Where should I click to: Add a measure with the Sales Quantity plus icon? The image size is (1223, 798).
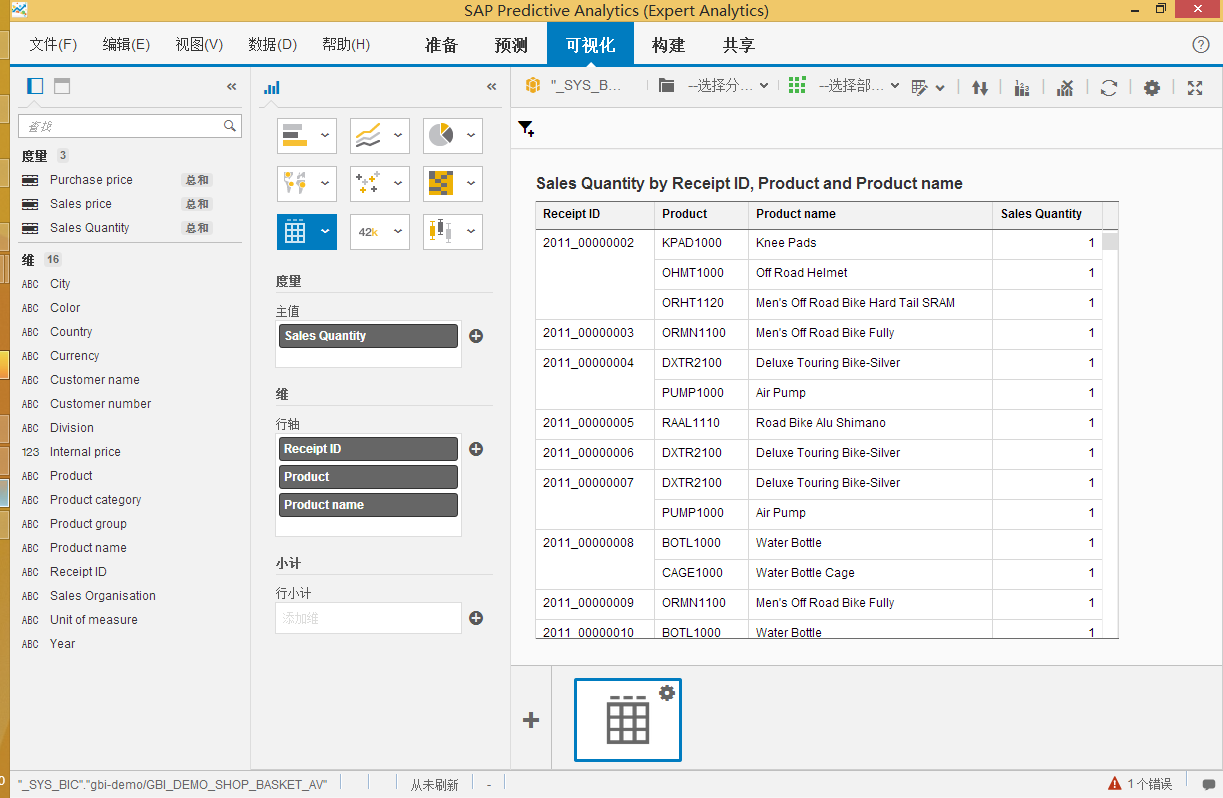(x=476, y=336)
